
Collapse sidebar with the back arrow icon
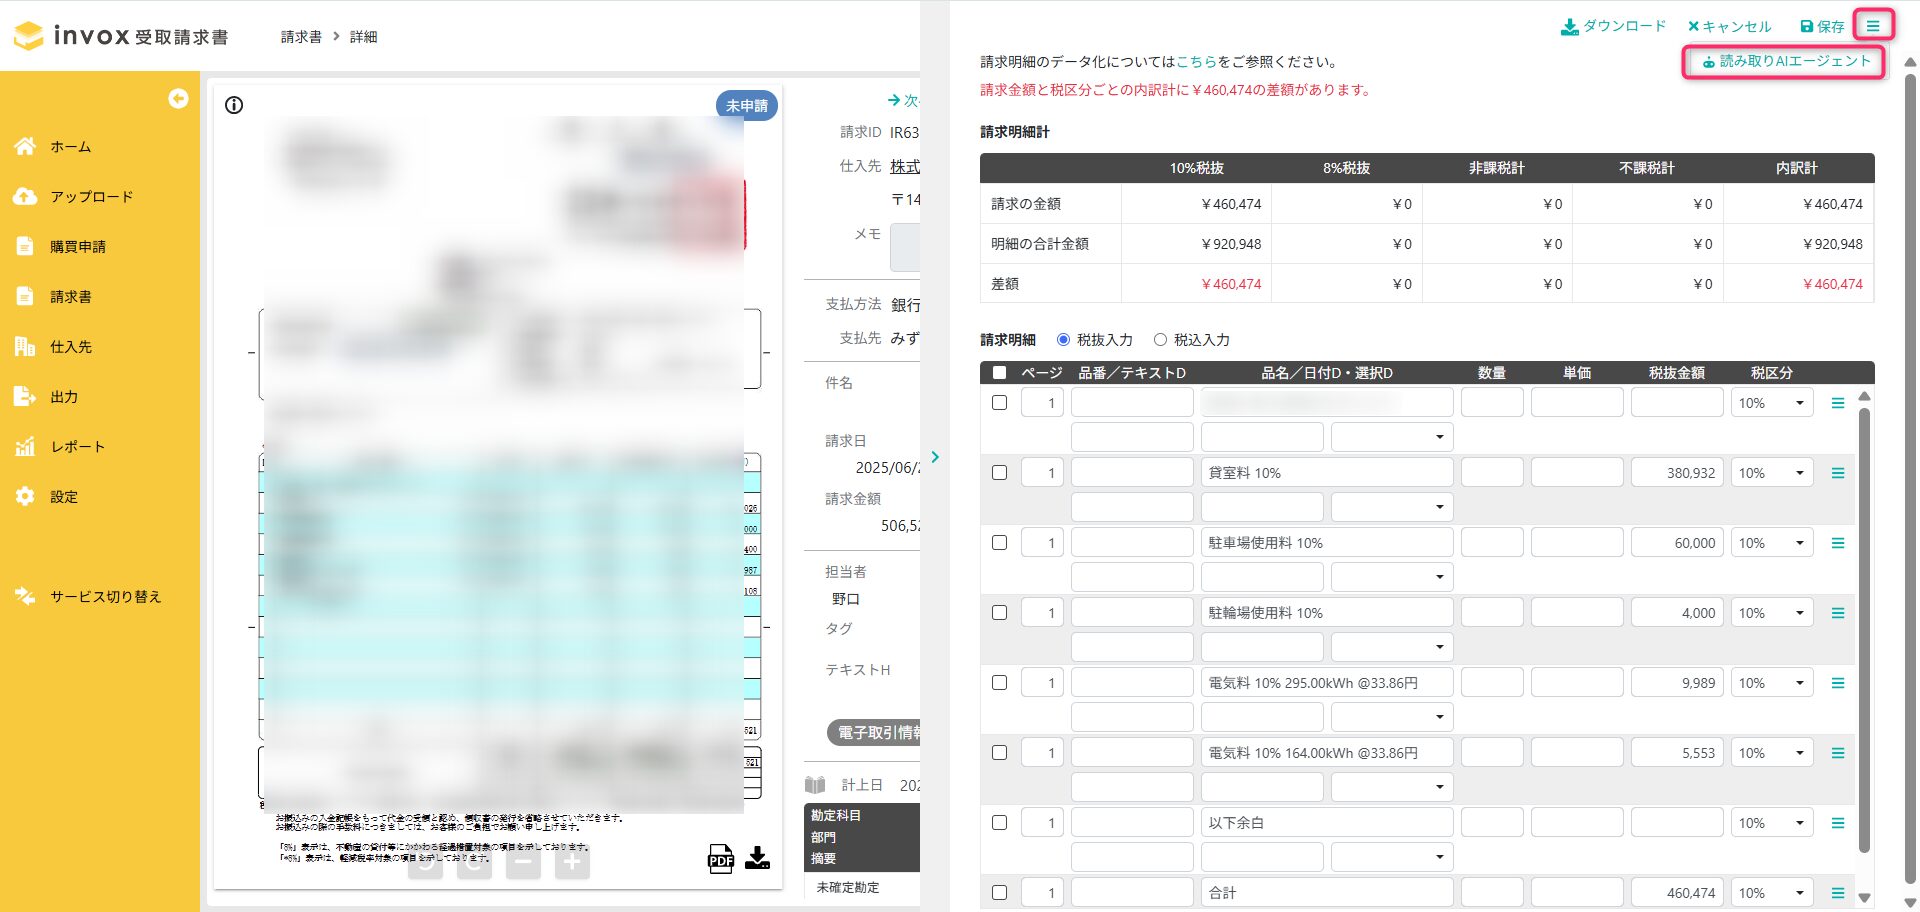tap(178, 98)
